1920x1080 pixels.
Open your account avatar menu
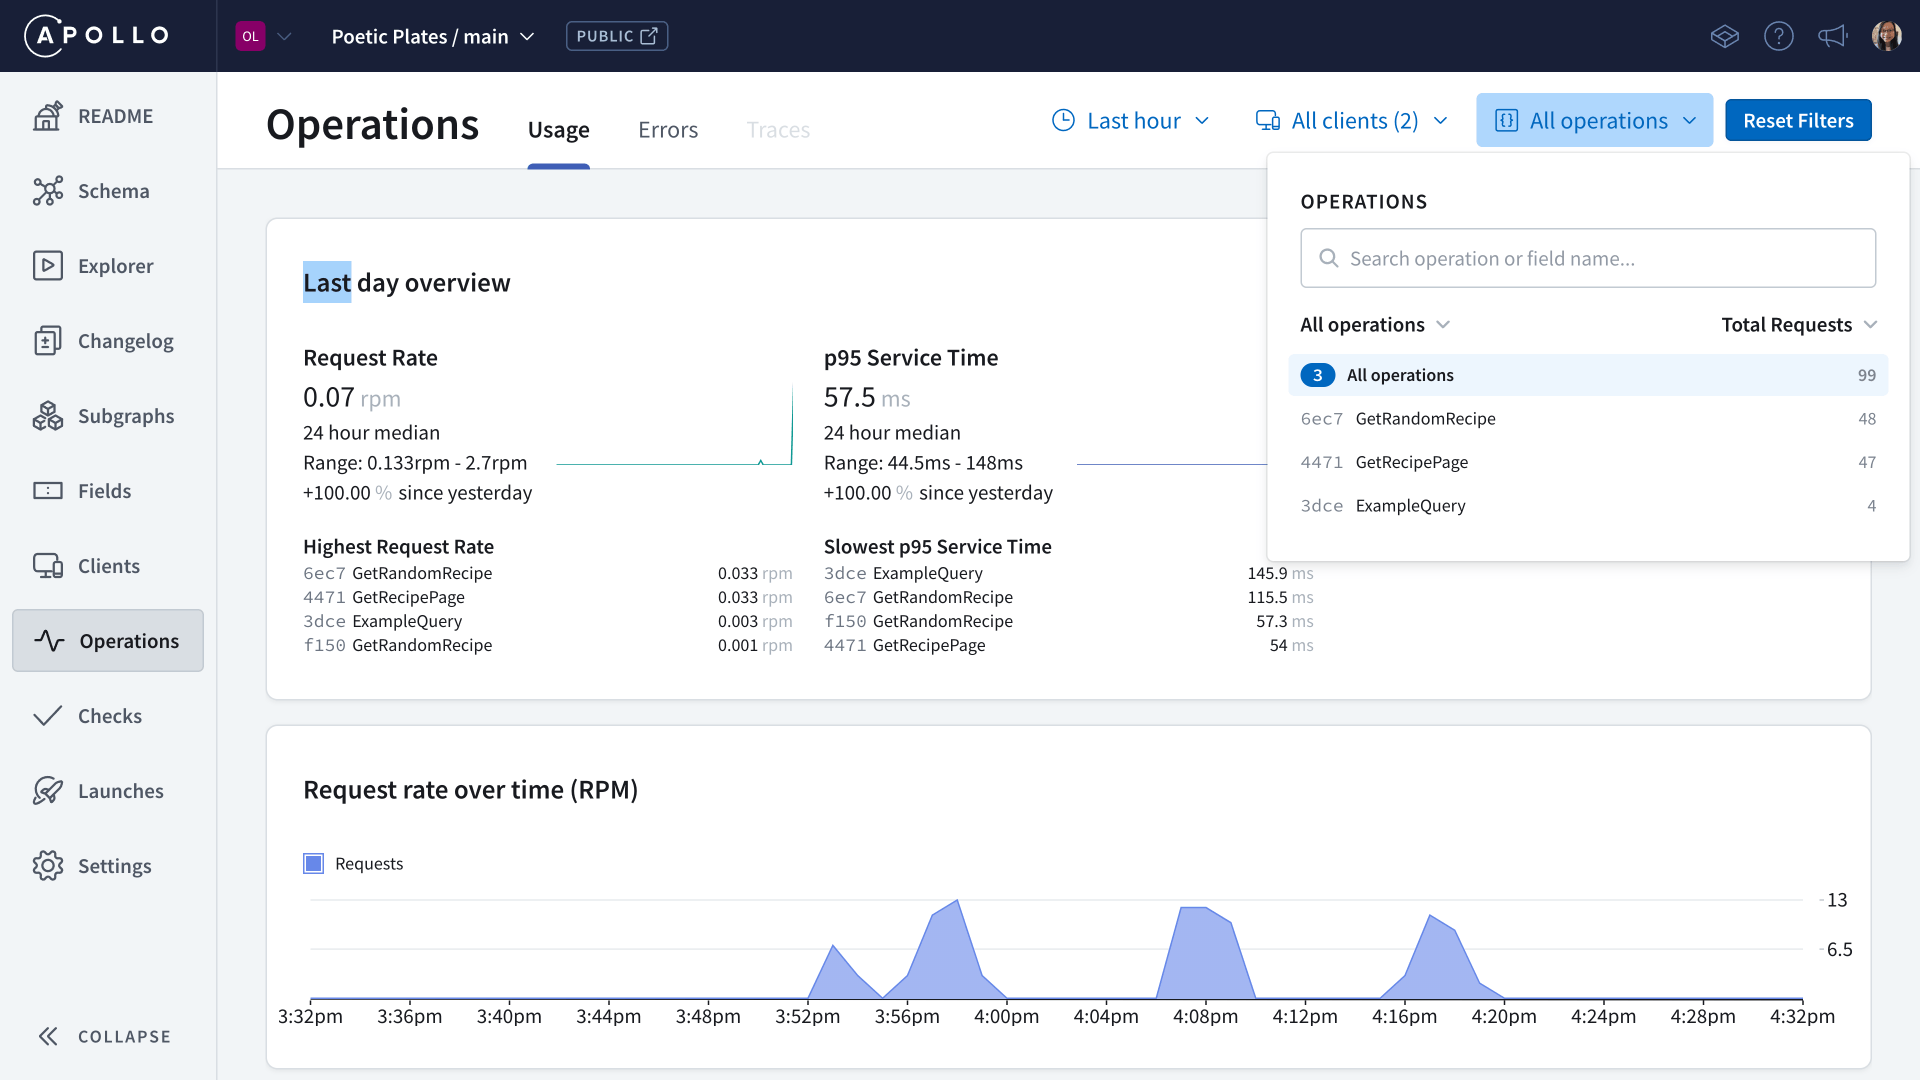[x=1887, y=36]
